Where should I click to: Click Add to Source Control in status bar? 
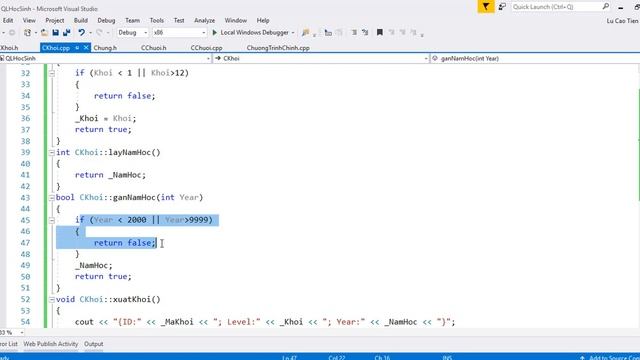point(611,358)
